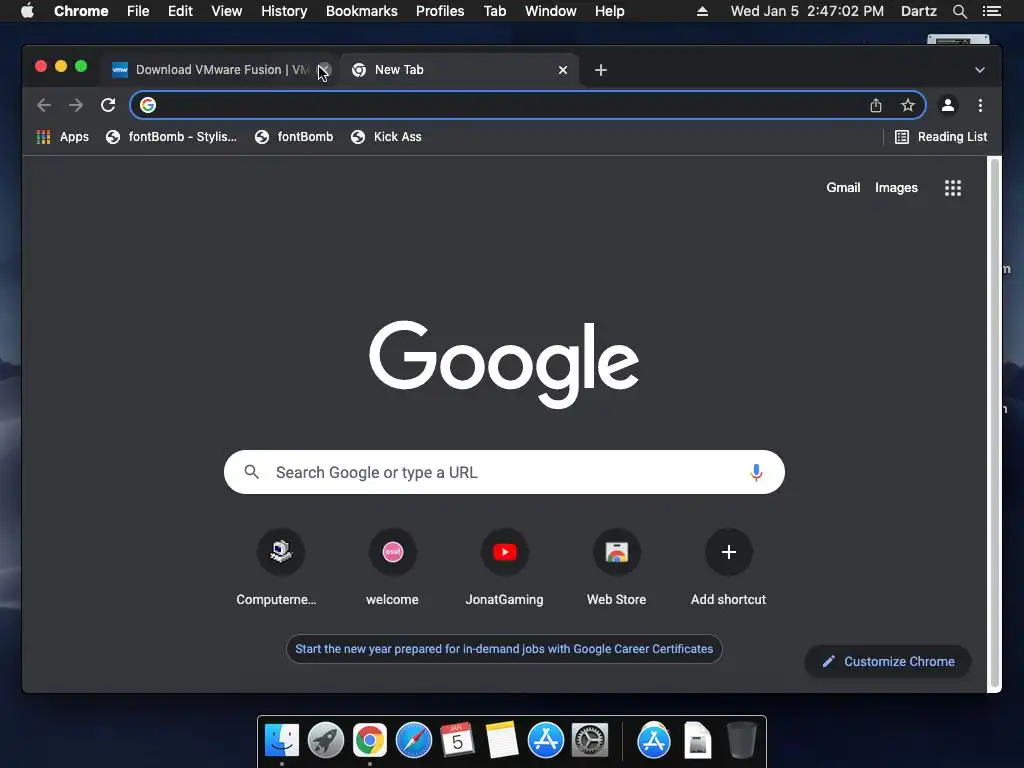
Task: Click the back navigation arrow
Action: (x=44, y=105)
